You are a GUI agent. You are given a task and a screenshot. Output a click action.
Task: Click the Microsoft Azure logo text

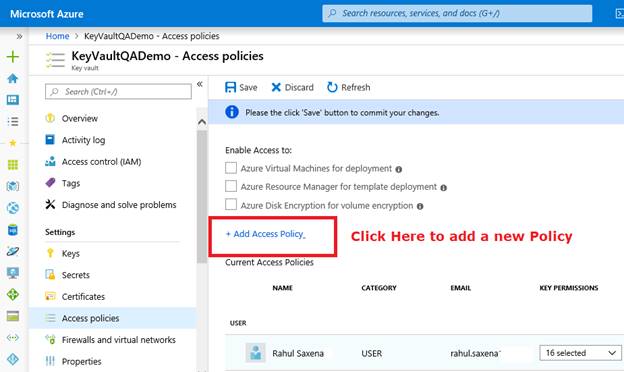tap(47, 14)
